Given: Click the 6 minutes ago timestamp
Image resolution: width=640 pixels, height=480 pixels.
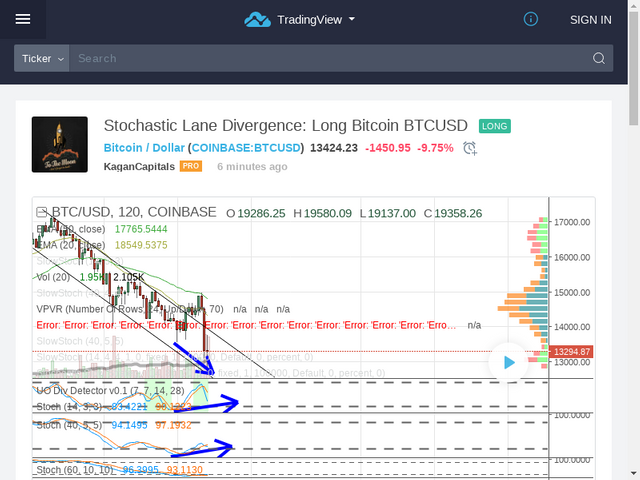Looking at the screenshot, I should click(x=252, y=167).
